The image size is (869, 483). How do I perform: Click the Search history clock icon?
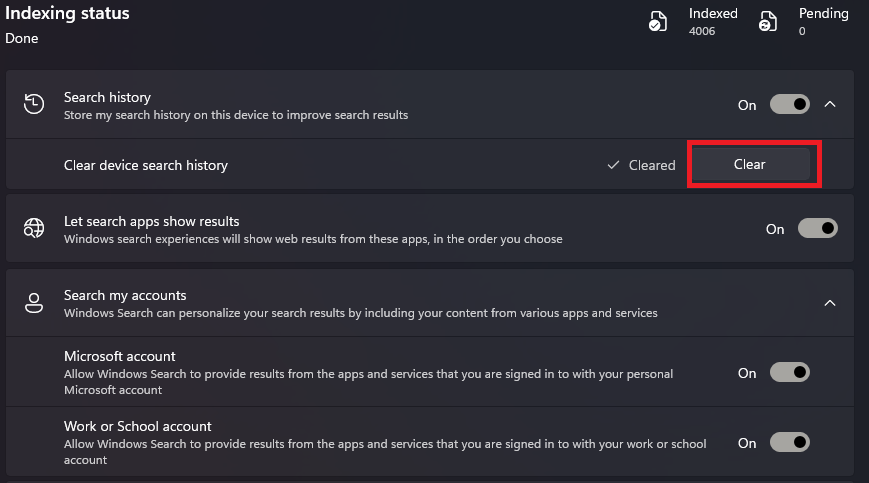(34, 104)
